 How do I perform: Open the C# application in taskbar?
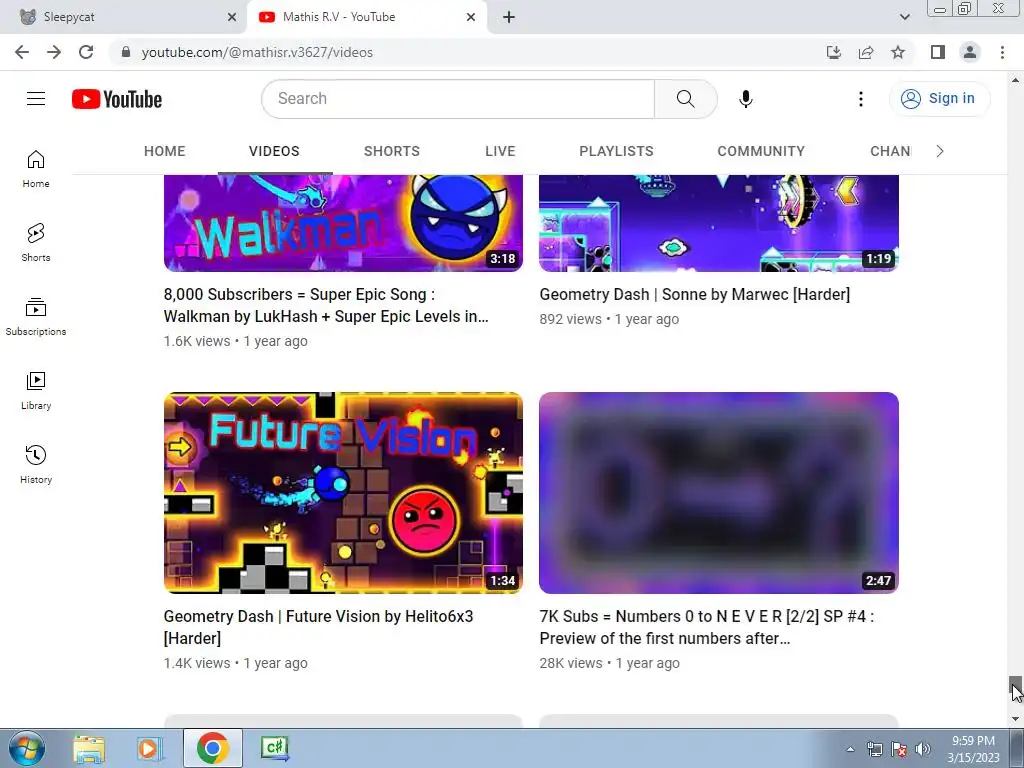275,748
